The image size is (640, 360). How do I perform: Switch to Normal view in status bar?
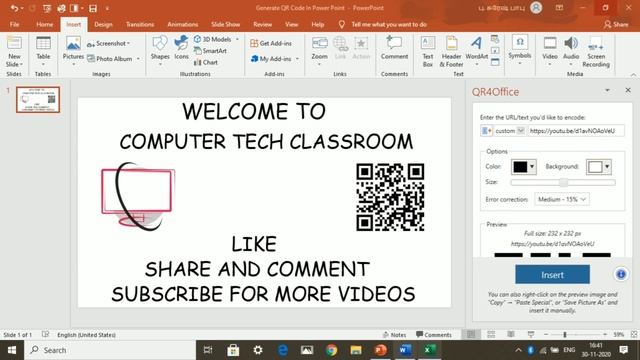(471, 335)
